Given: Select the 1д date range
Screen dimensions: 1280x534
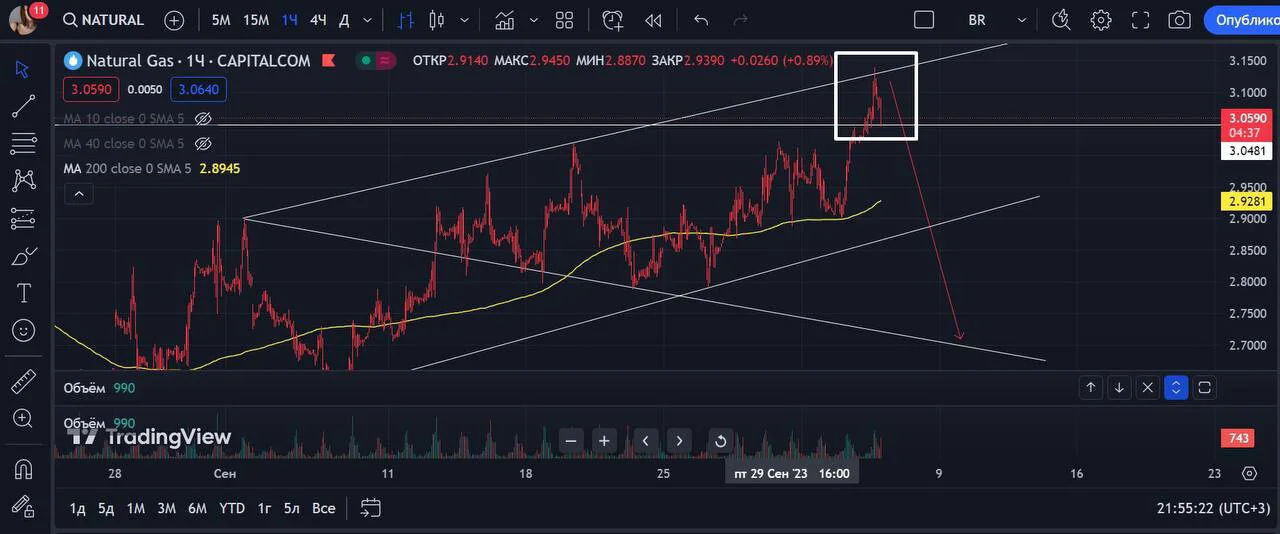Looking at the screenshot, I should [x=77, y=508].
